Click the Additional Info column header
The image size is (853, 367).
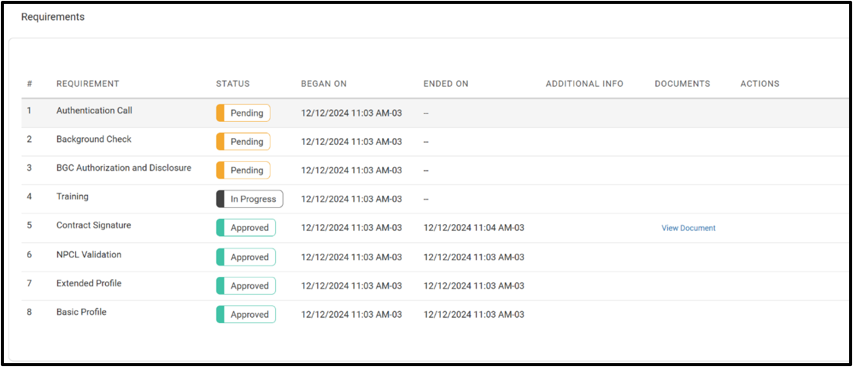coord(584,84)
